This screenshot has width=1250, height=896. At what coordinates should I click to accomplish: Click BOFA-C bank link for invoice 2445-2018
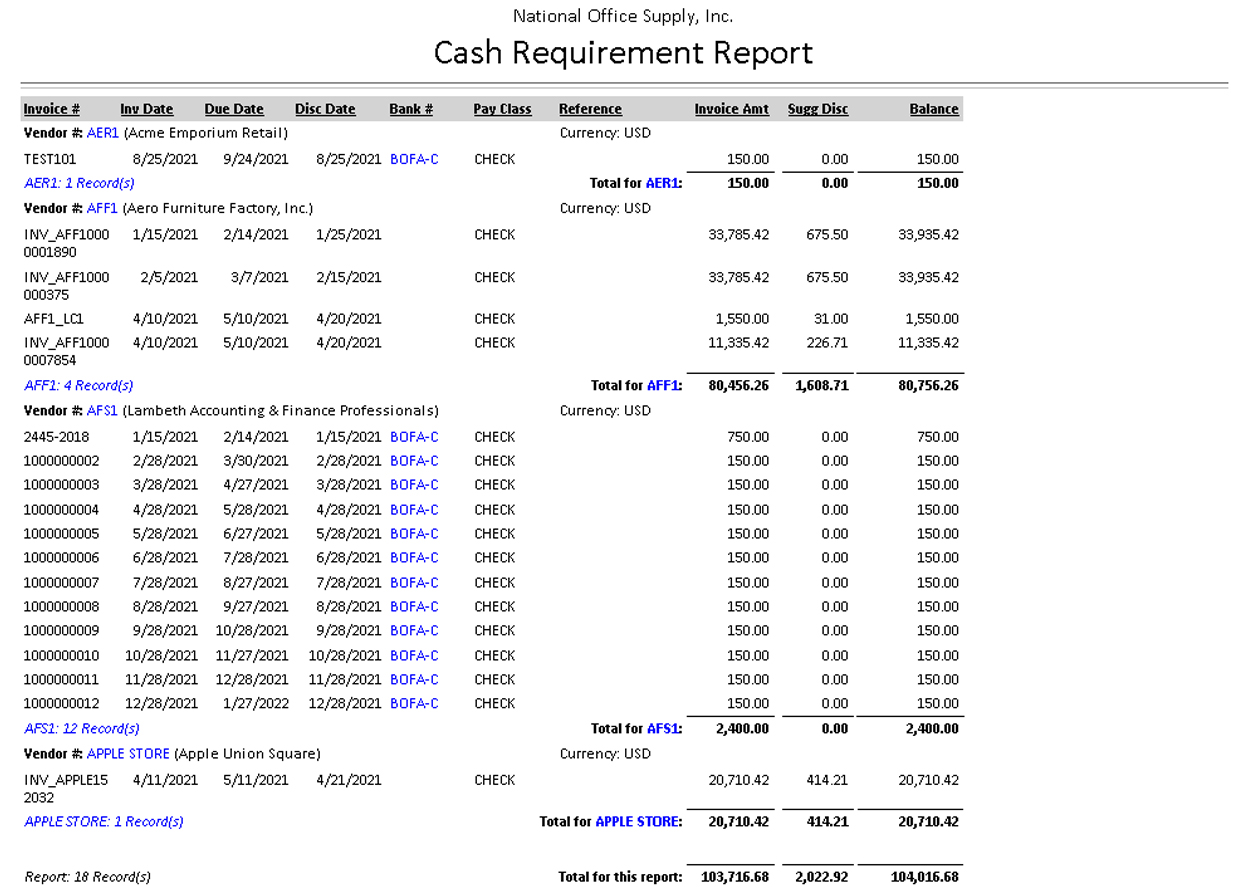click(414, 437)
